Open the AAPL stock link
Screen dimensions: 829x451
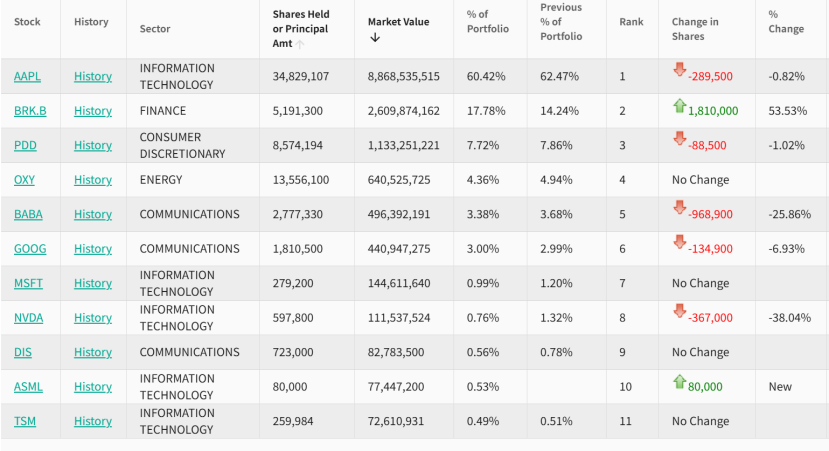(x=28, y=77)
